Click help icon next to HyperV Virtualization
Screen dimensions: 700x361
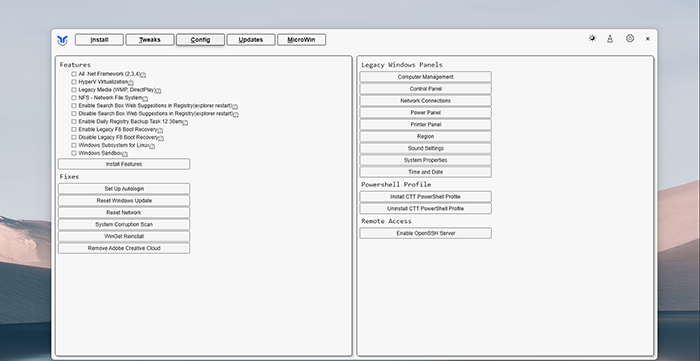pos(131,83)
